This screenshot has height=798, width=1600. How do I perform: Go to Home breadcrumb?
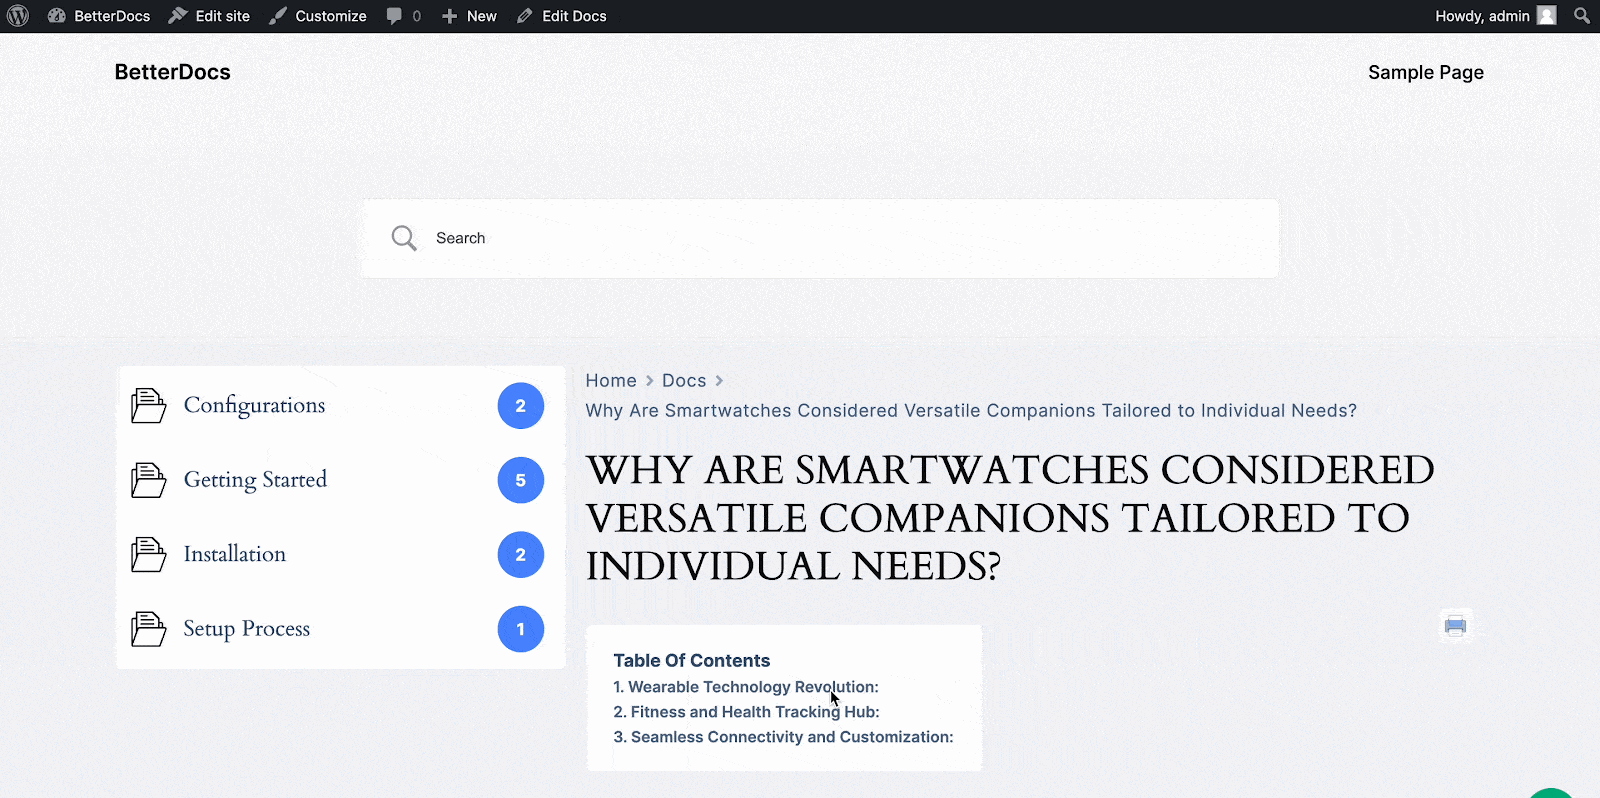[x=611, y=381]
